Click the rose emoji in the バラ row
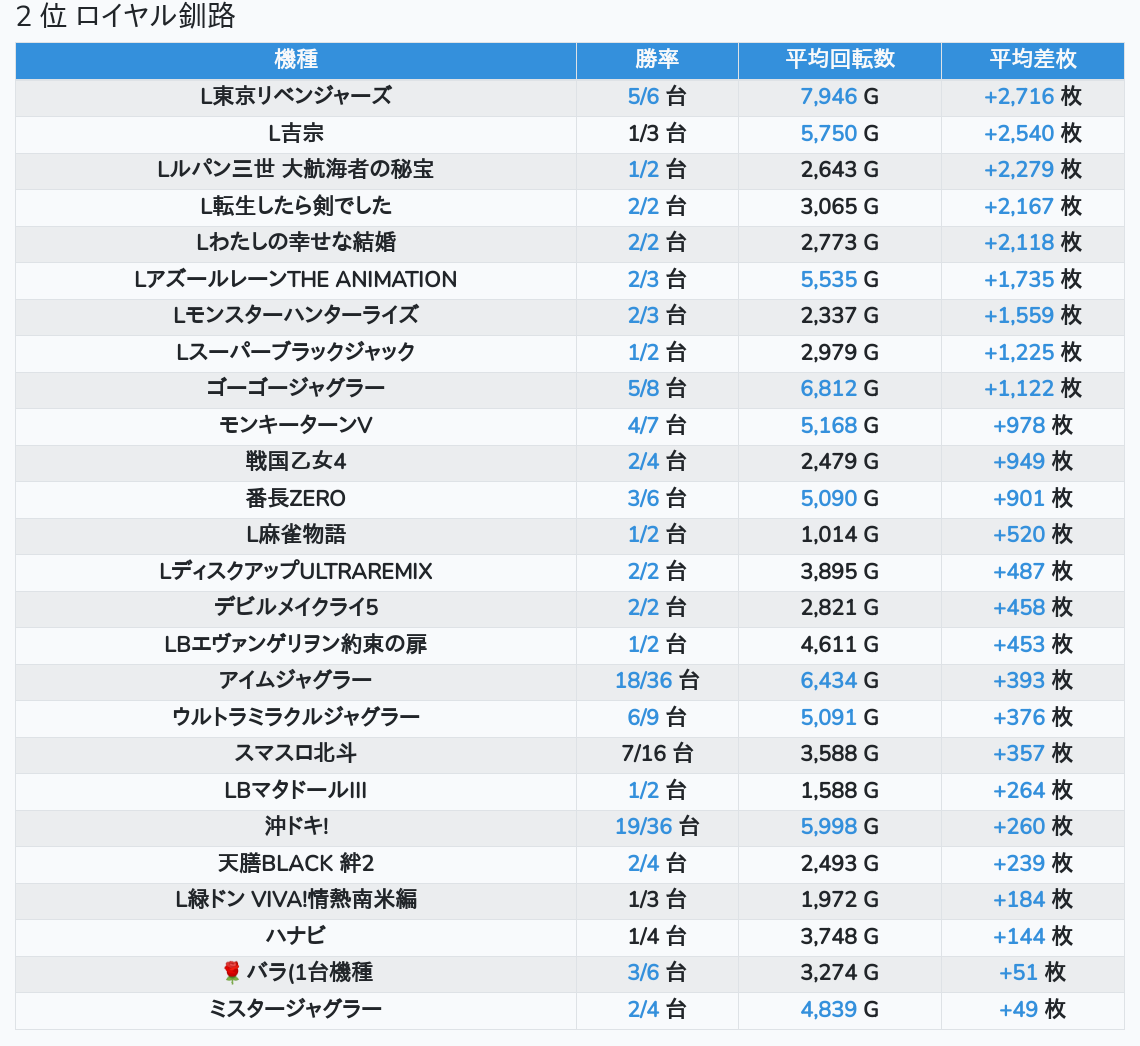 tap(232, 973)
